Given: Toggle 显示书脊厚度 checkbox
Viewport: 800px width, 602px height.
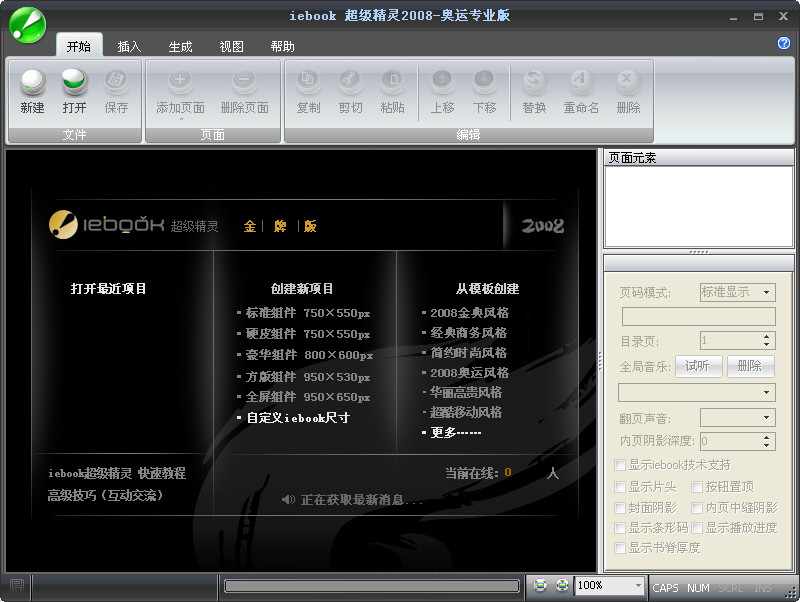Looking at the screenshot, I should click(620, 548).
